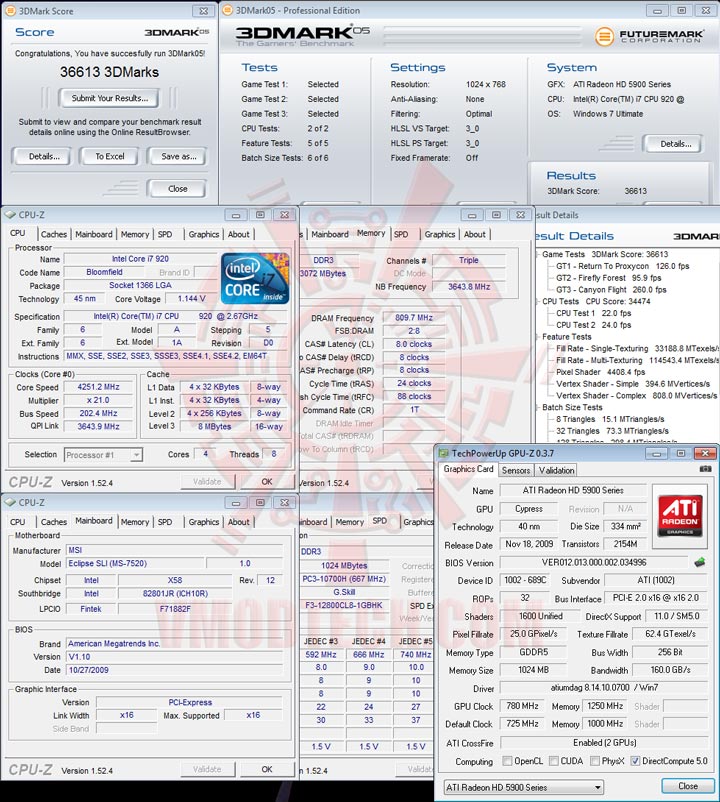The width and height of the screenshot is (720, 802).
Task: Click the NB Frequency value 3643.8 MHz
Action: click(469, 287)
